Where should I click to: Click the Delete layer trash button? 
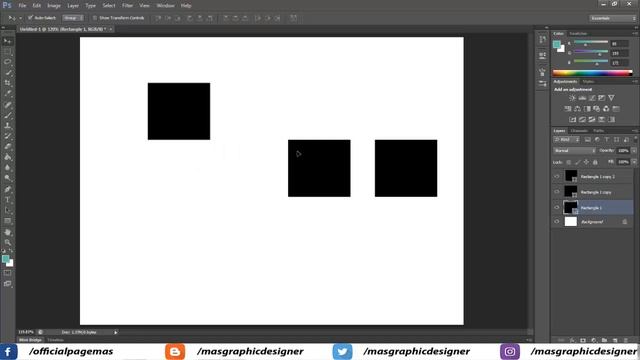pos(626,340)
